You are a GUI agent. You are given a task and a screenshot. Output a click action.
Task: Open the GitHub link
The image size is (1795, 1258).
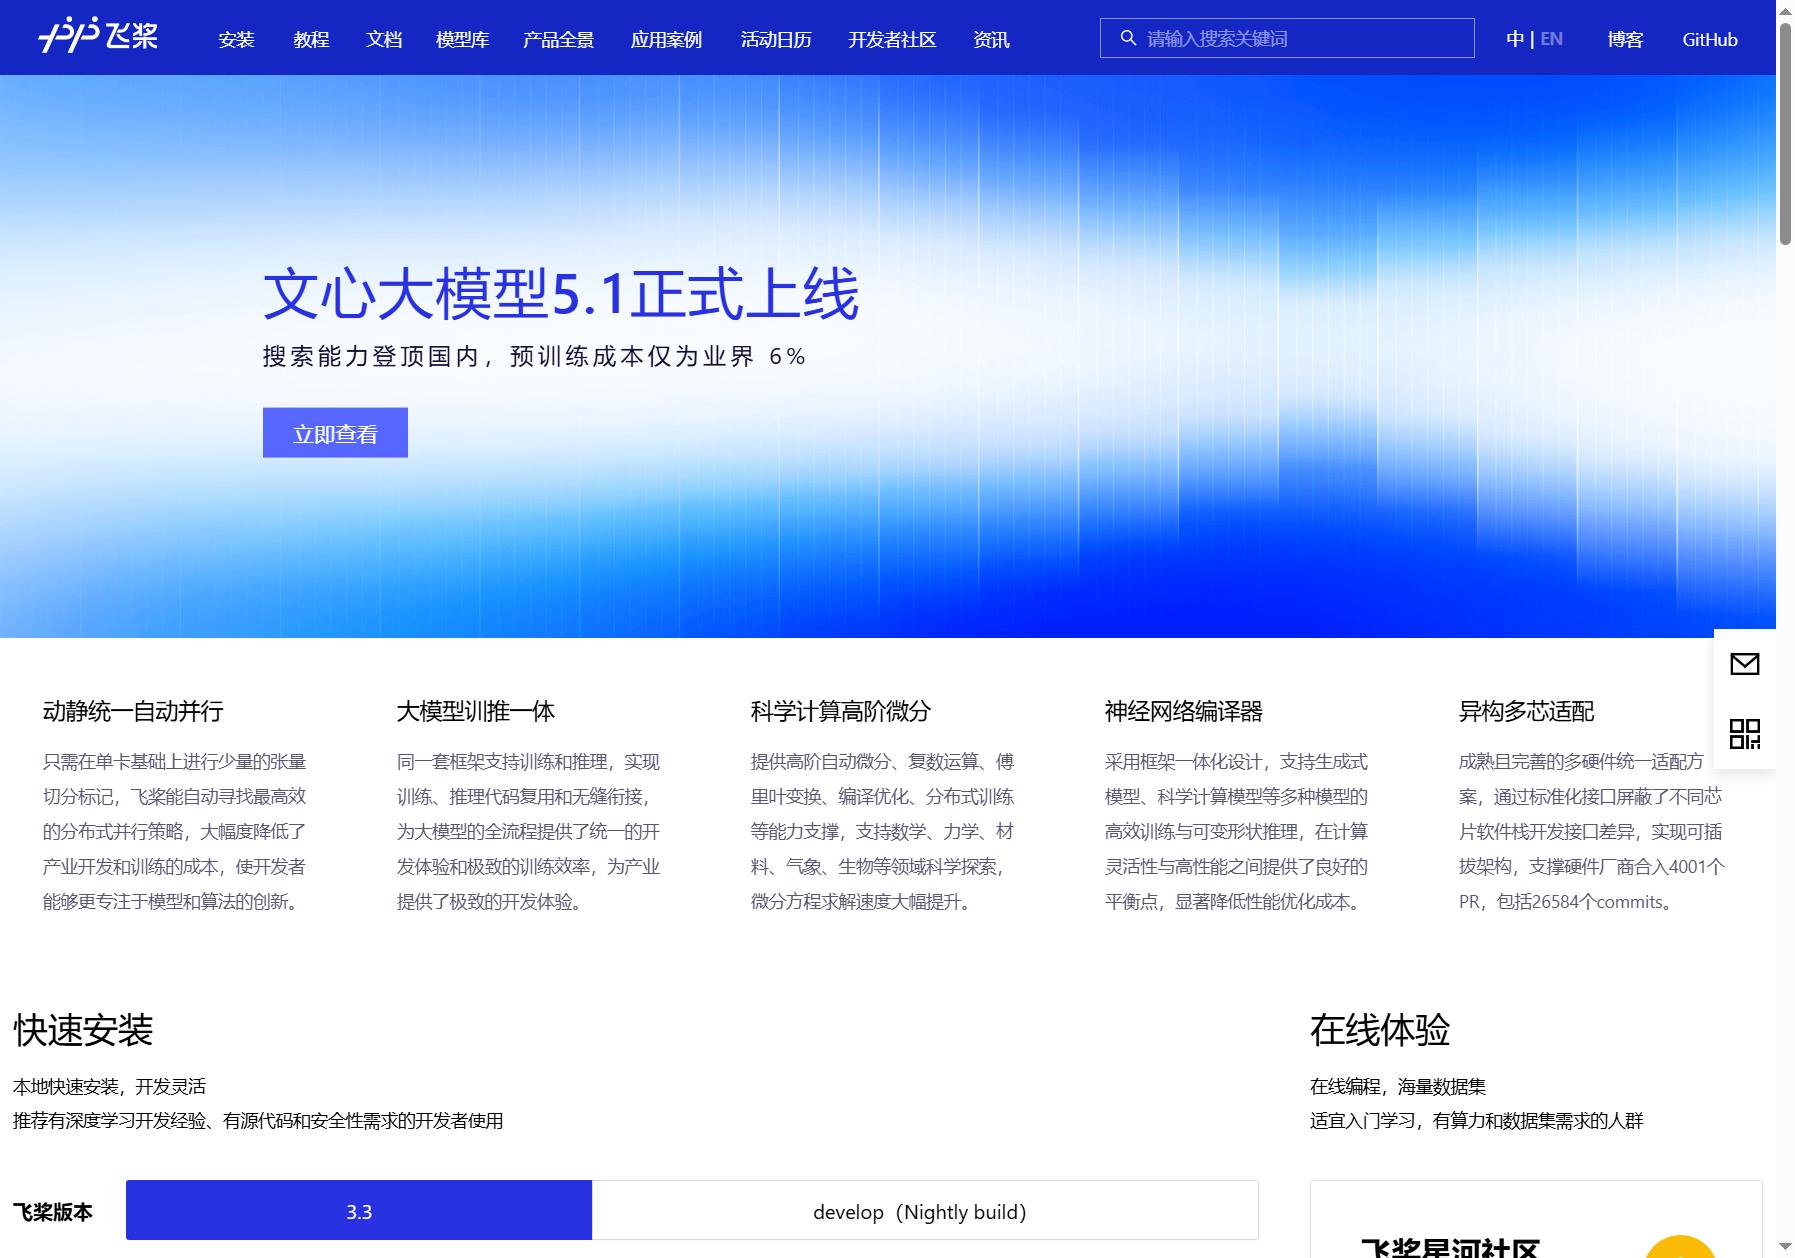coord(1710,39)
